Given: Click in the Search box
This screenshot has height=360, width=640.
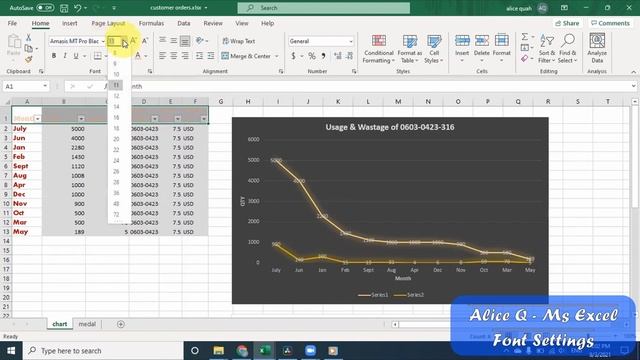Looking at the screenshot, I should tap(324, 8).
